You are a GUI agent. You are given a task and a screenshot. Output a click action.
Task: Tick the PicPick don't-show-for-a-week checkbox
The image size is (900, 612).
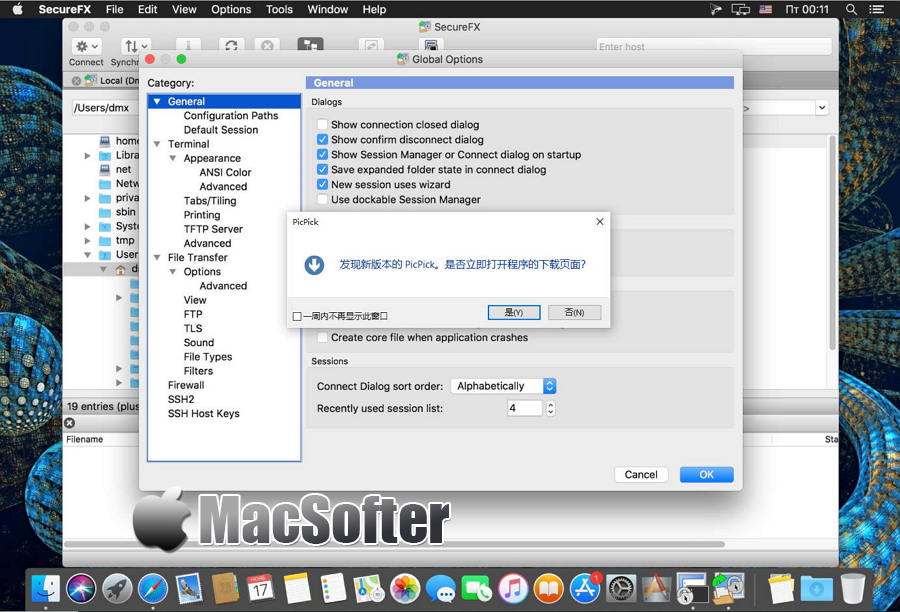click(297, 316)
